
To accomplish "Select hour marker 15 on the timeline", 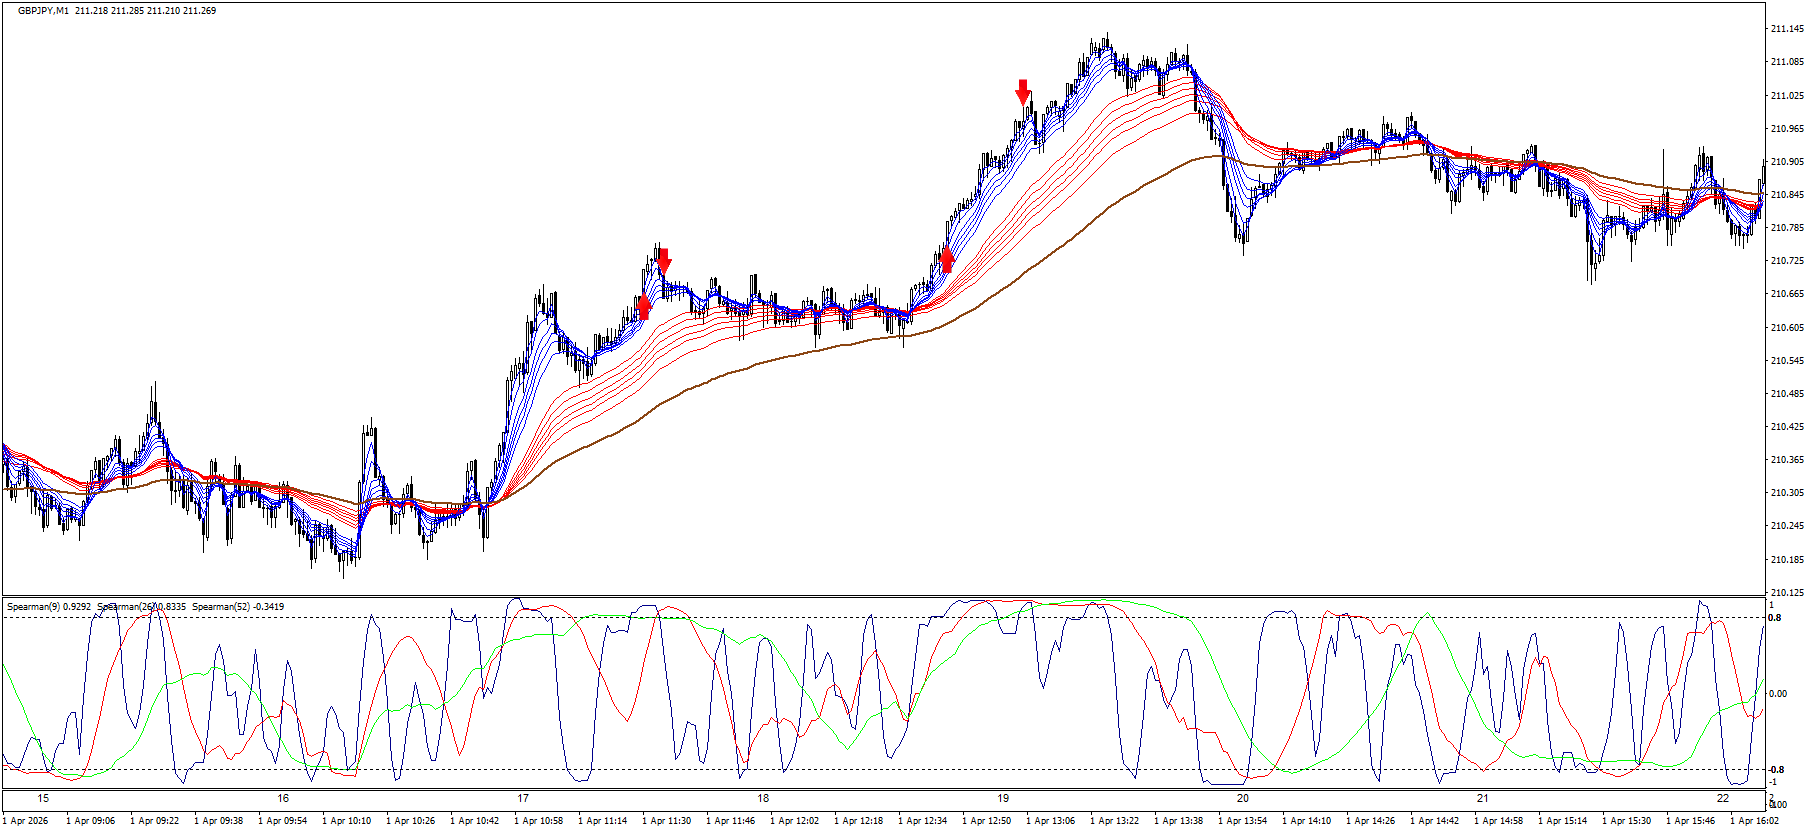I will point(43,798).
